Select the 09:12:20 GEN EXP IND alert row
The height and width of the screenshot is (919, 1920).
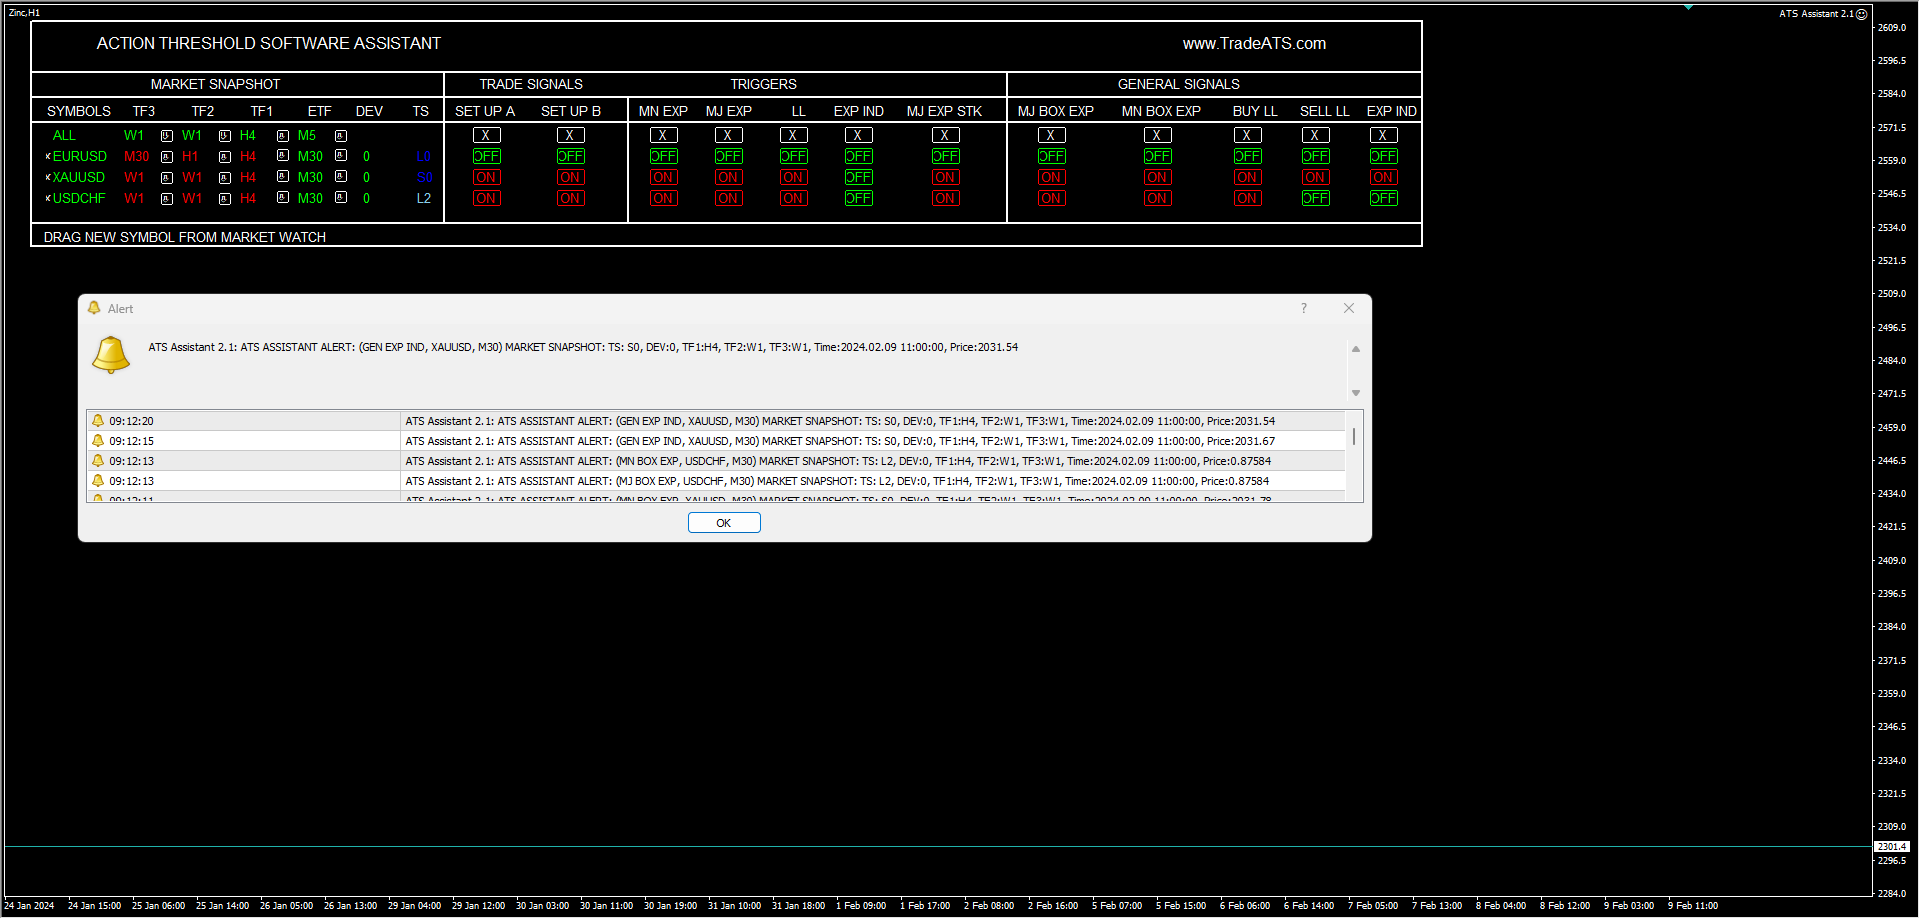tap(716, 421)
